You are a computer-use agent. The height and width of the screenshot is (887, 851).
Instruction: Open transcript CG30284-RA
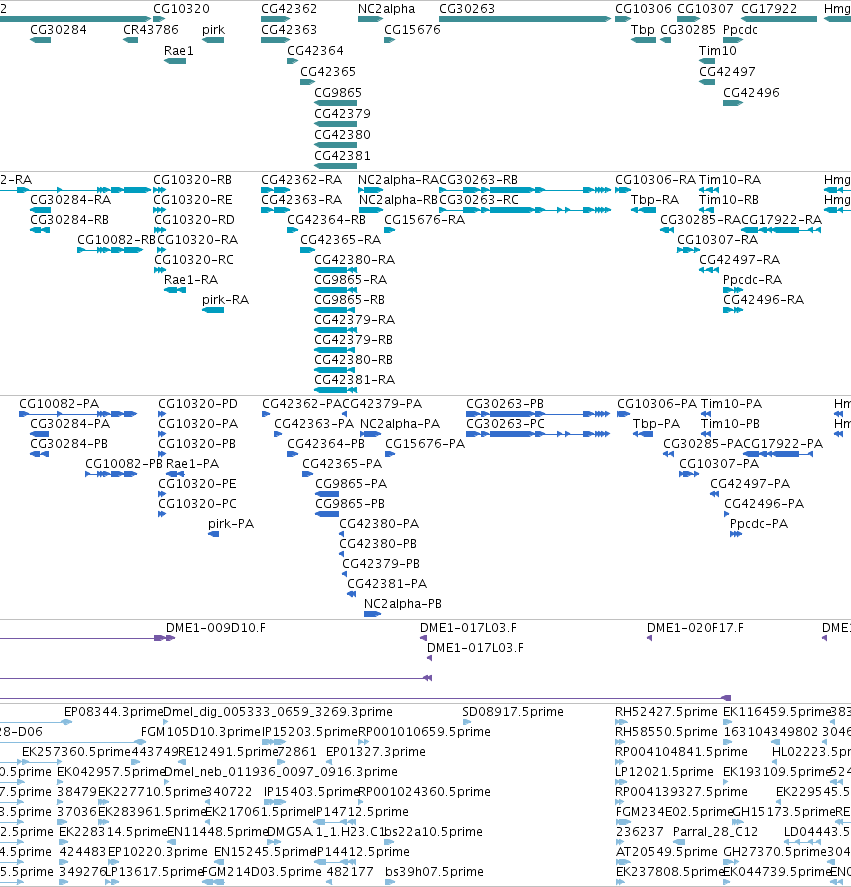pyautogui.click(x=70, y=200)
